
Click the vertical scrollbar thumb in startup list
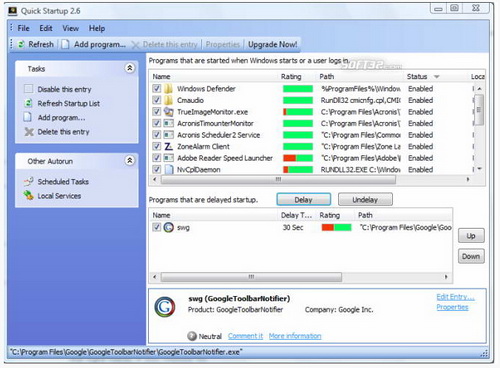pyautogui.click(x=479, y=110)
